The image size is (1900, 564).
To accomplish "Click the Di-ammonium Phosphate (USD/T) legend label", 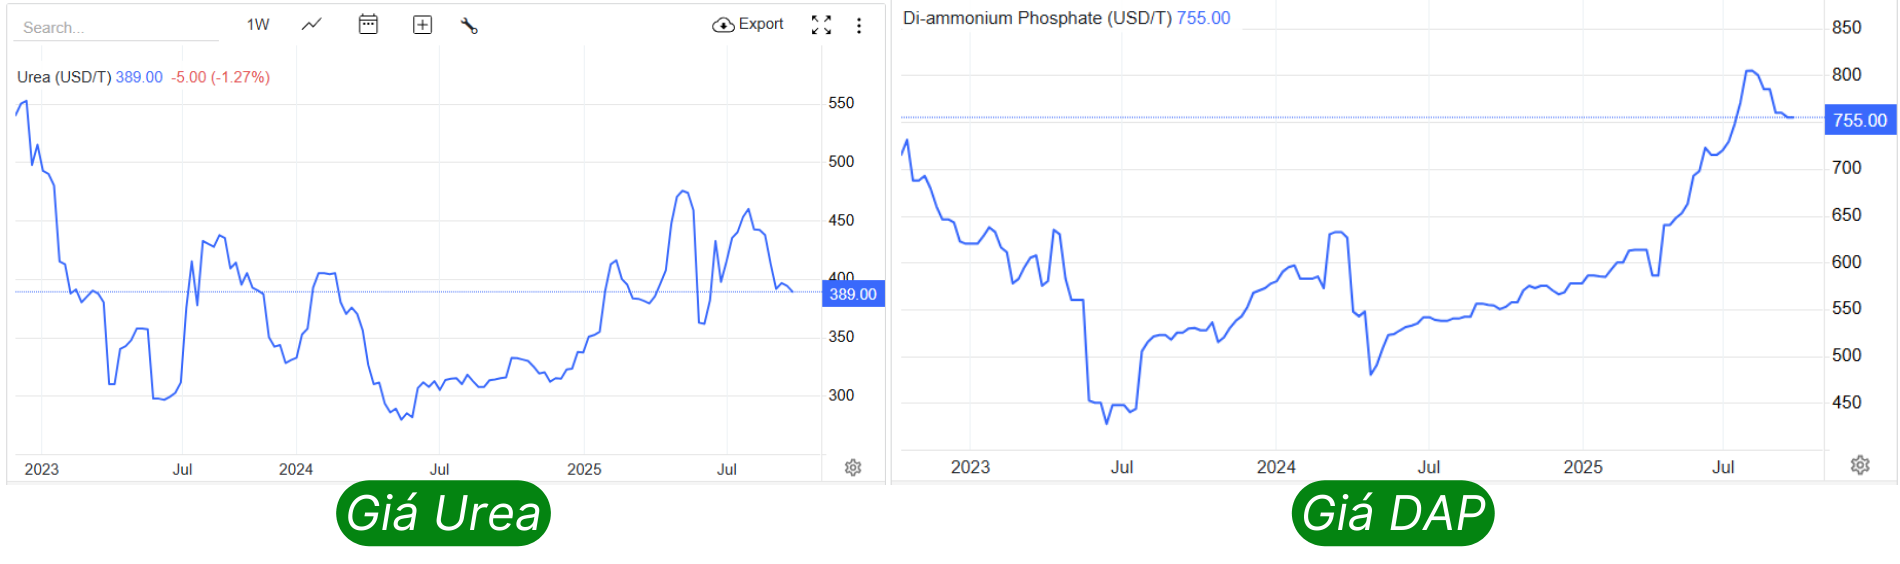I will click(x=1037, y=18).
